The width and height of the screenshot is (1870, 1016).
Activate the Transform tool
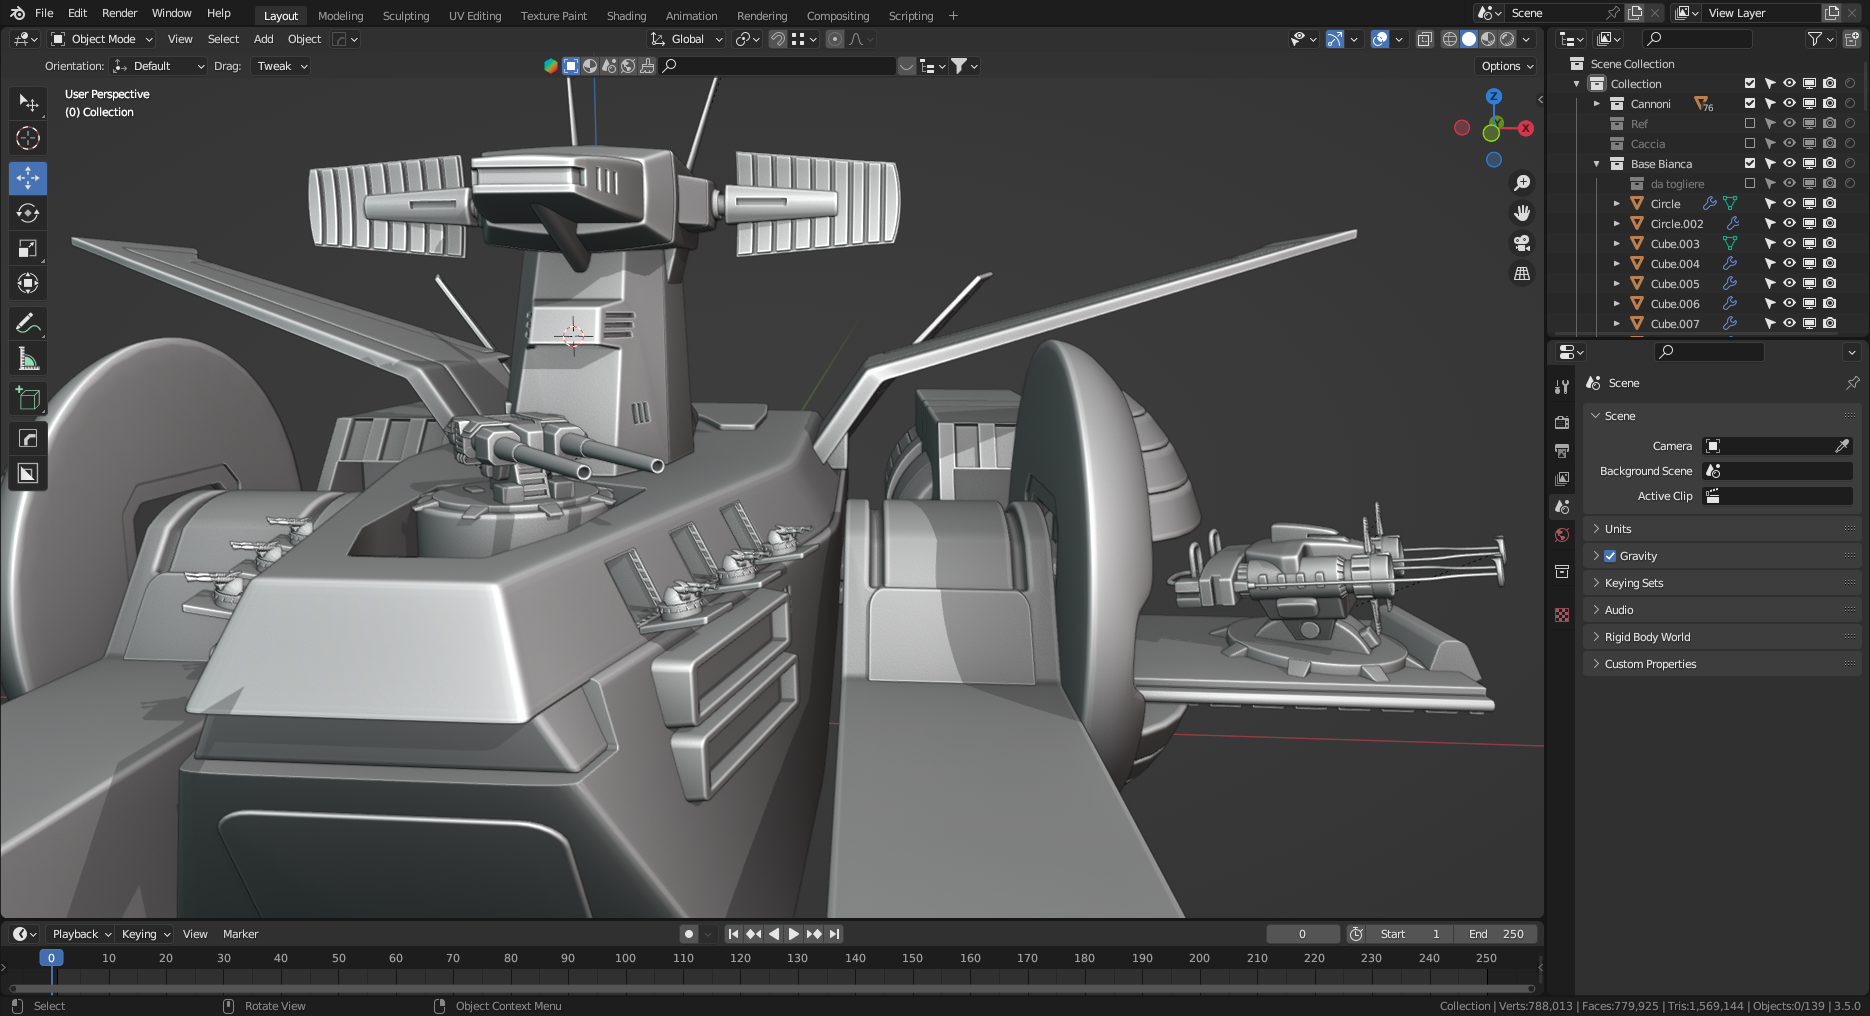[x=28, y=283]
